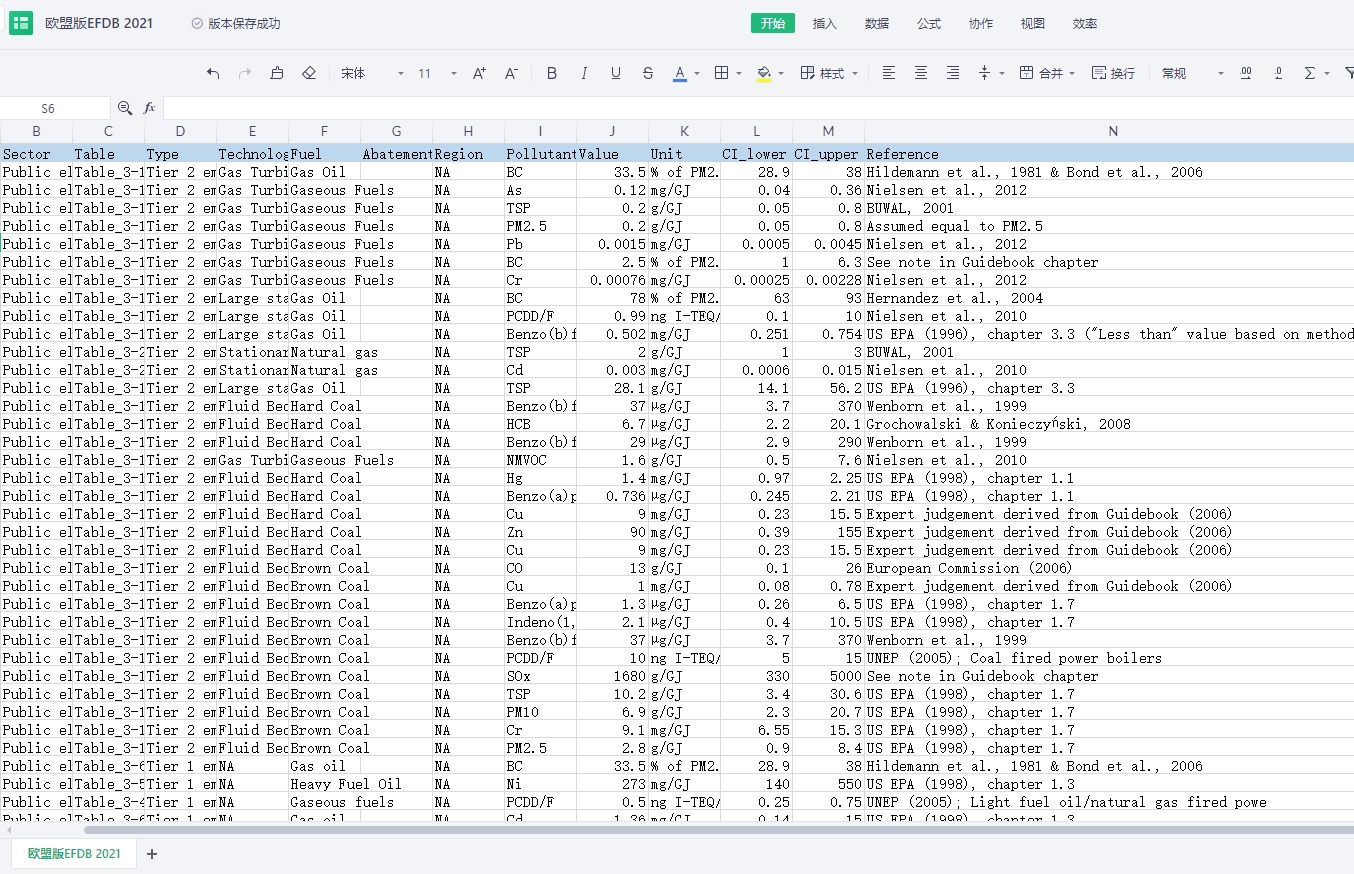Toggle bold formatting
Viewport: 1354px width, 874px height.
[552, 73]
